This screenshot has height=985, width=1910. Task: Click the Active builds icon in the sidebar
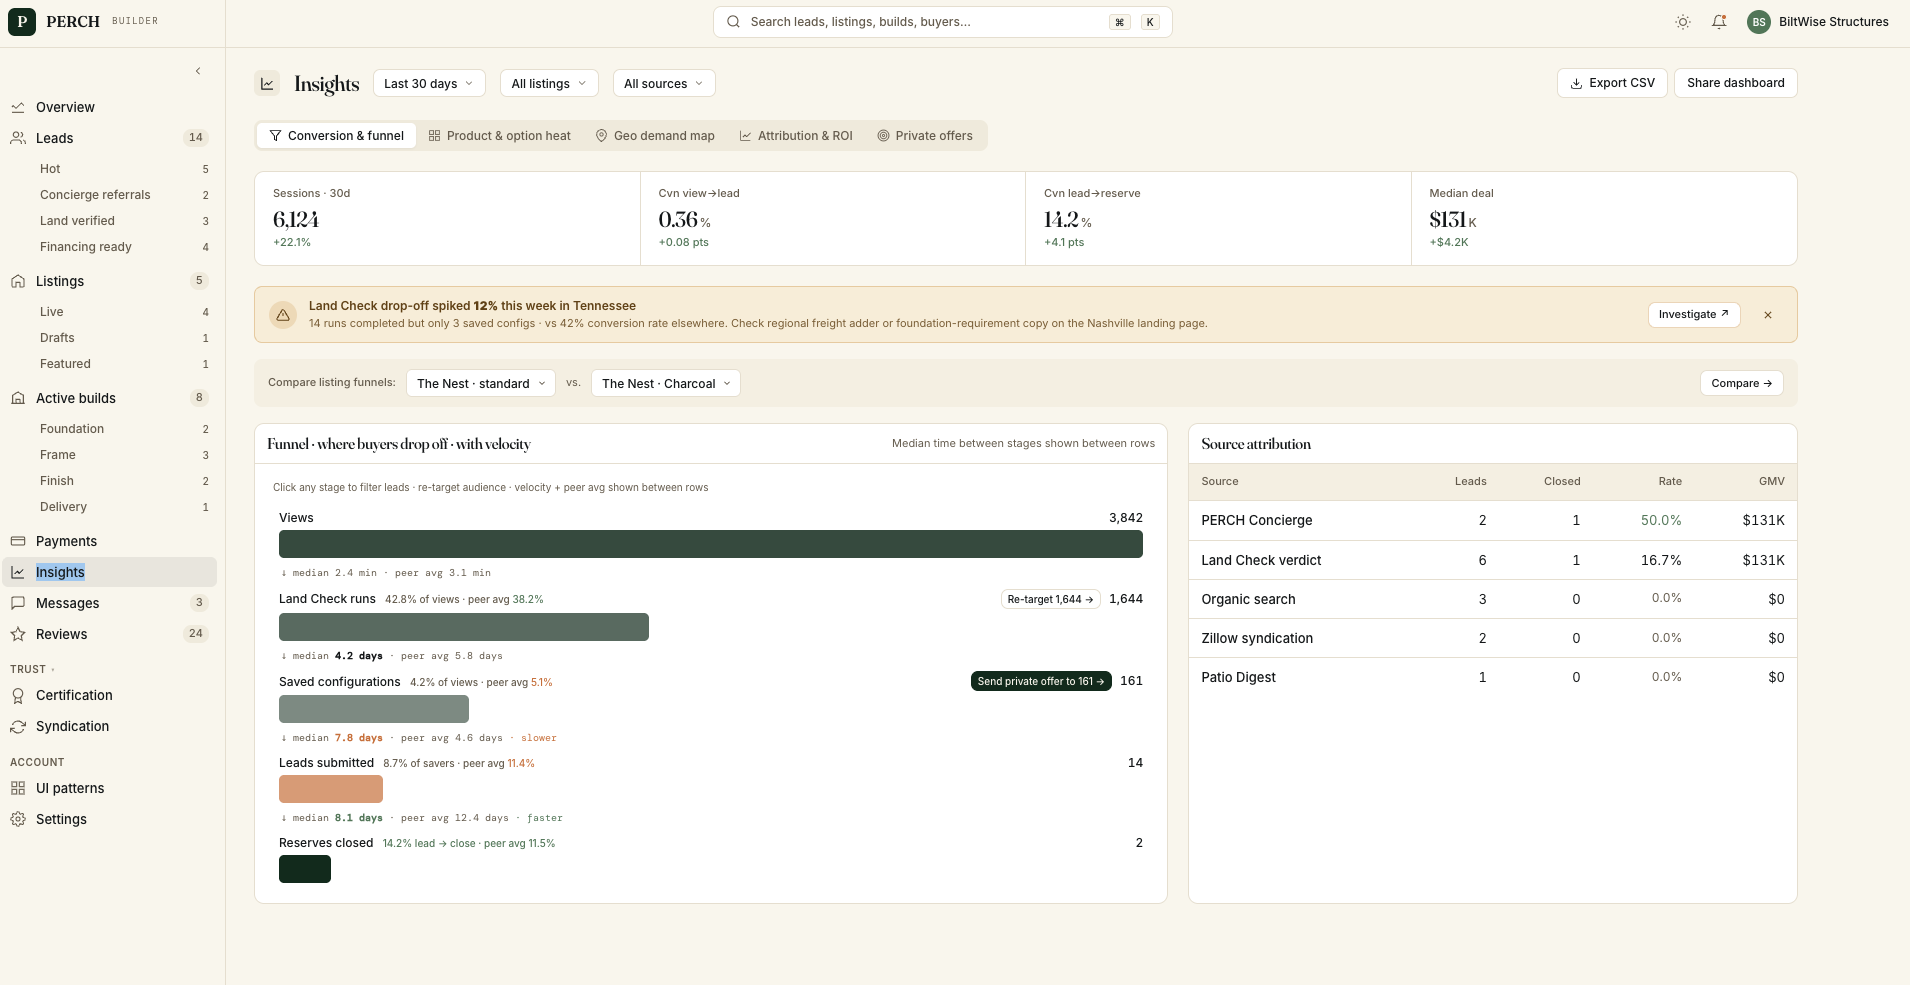[18, 398]
